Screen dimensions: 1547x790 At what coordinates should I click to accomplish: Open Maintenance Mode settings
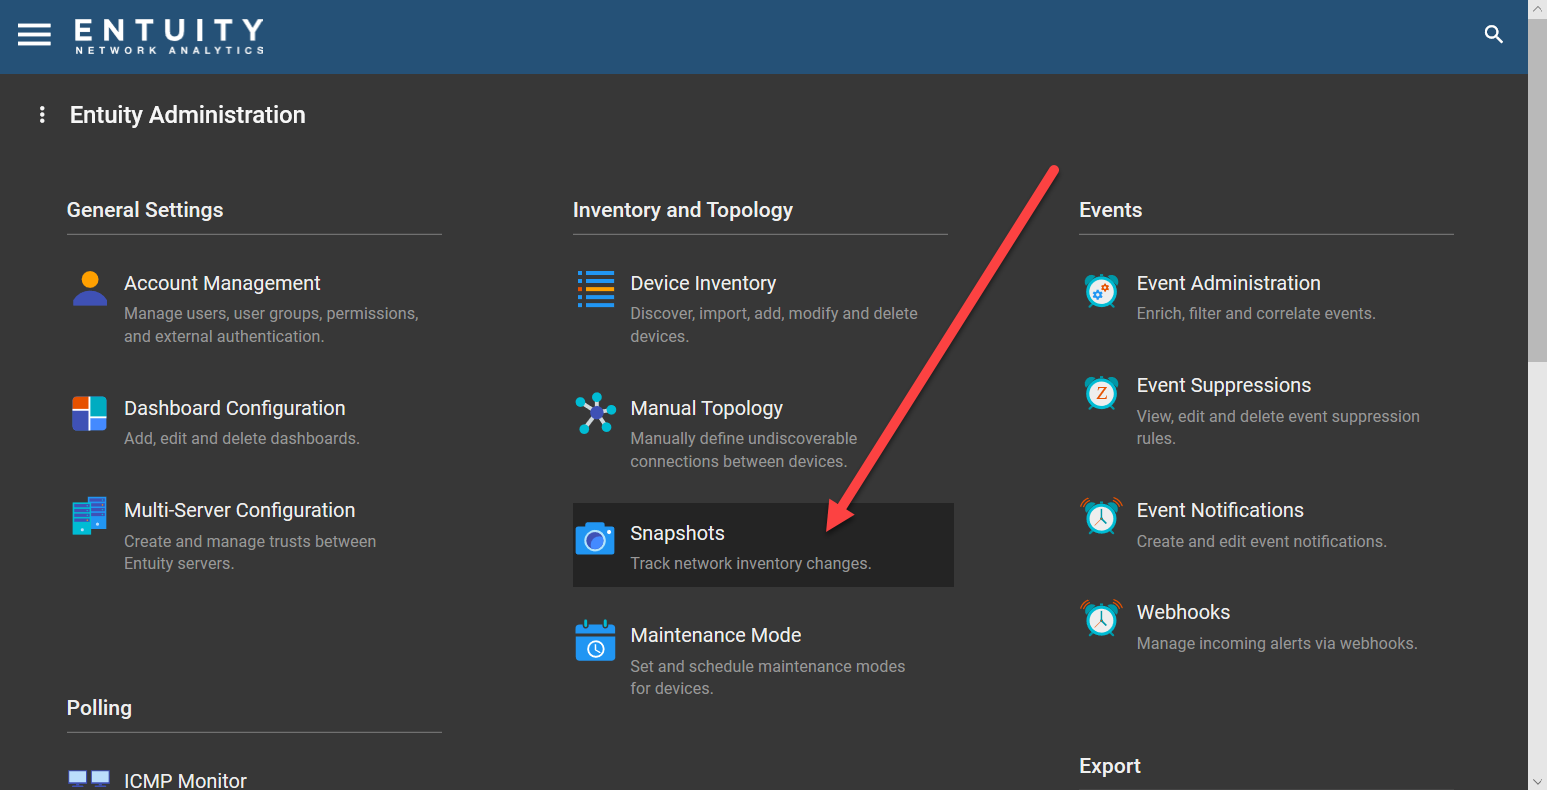[x=716, y=635]
